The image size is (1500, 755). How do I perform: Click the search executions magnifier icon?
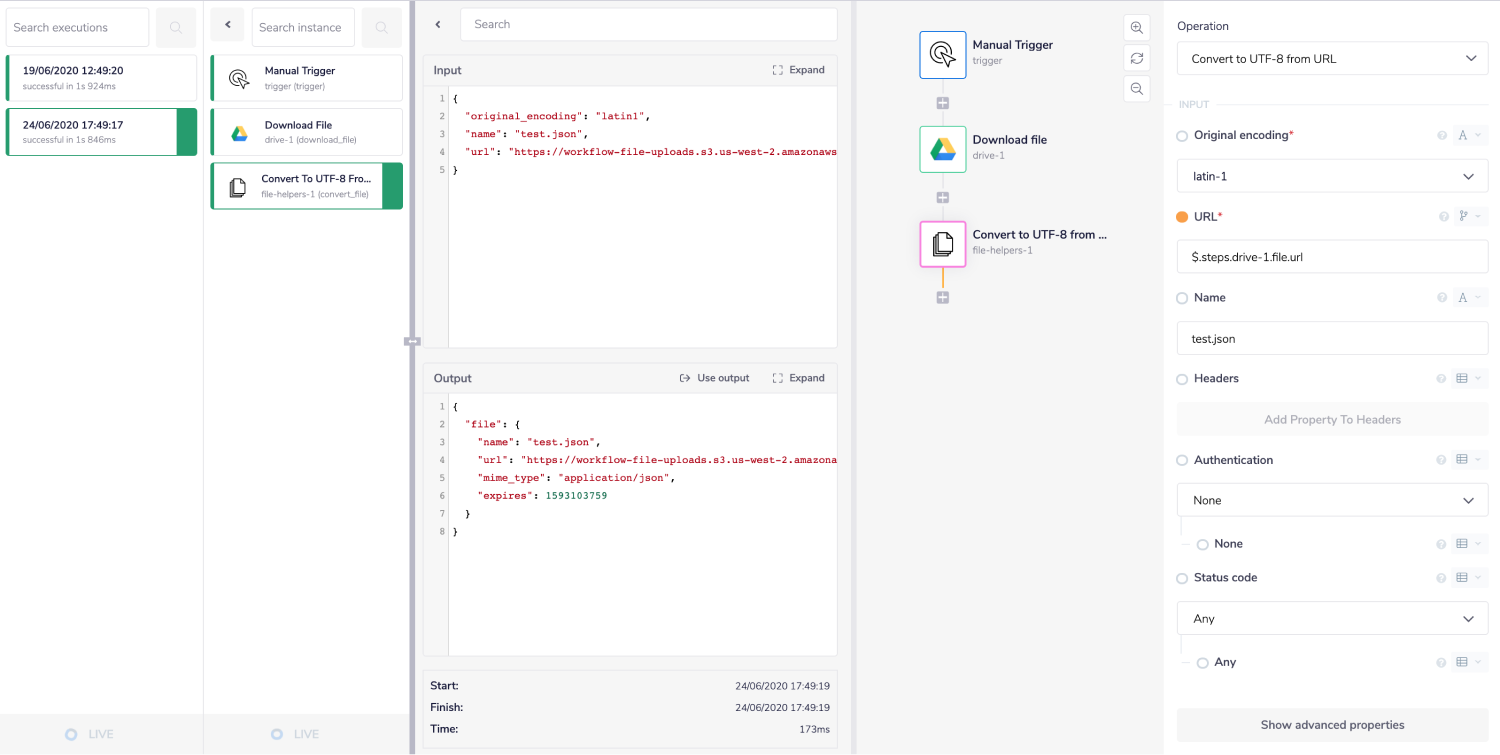176,28
